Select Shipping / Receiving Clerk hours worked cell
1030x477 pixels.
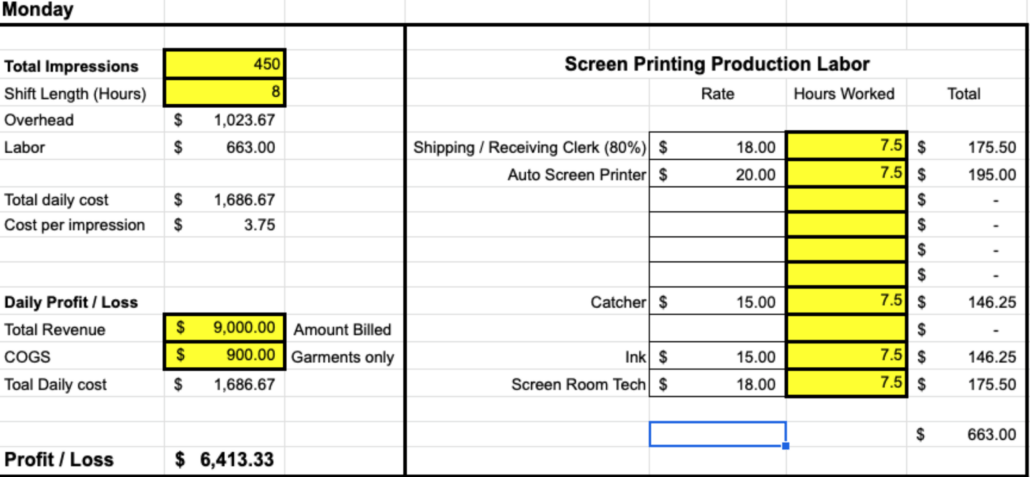[846, 146]
